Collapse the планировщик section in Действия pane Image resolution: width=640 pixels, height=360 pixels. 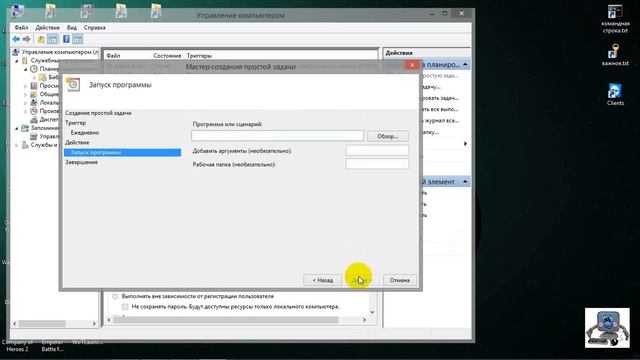(x=465, y=64)
